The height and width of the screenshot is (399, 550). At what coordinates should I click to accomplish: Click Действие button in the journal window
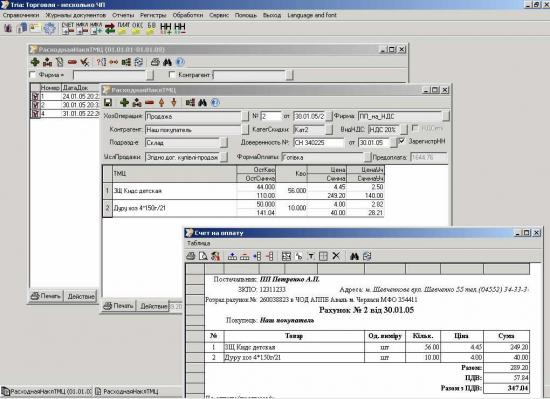pyautogui.click(x=81, y=296)
